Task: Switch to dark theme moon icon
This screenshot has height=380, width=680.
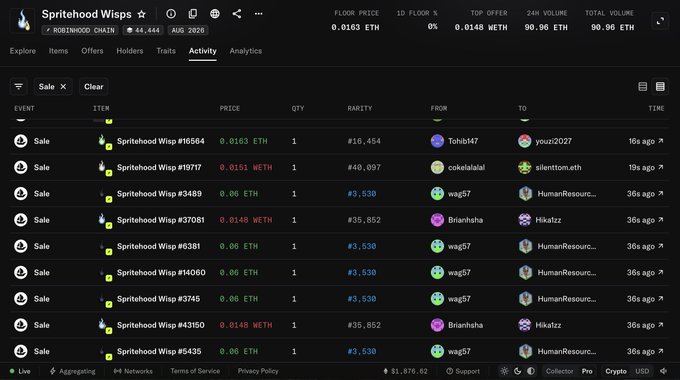Action: pyautogui.click(x=517, y=371)
